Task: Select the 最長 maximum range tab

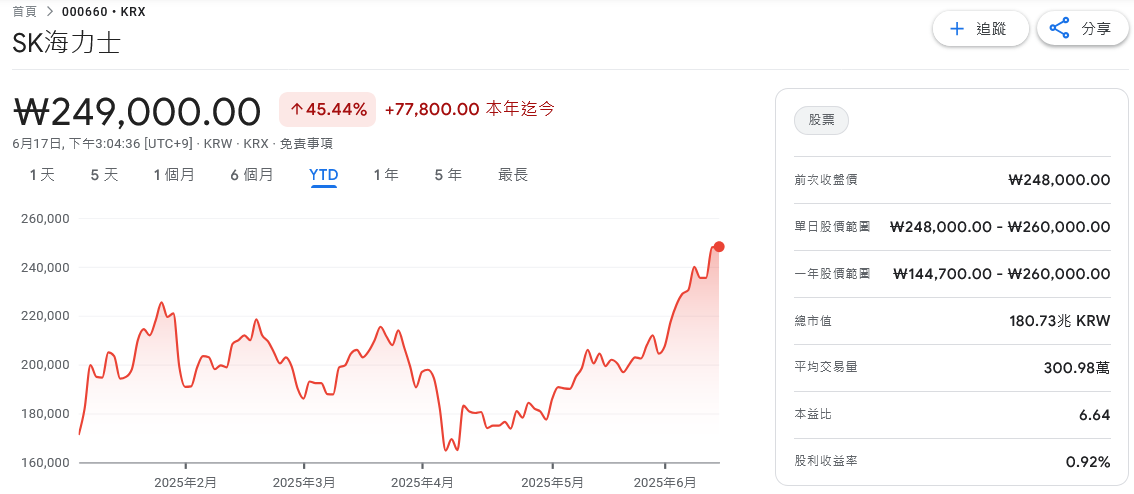Action: [513, 175]
